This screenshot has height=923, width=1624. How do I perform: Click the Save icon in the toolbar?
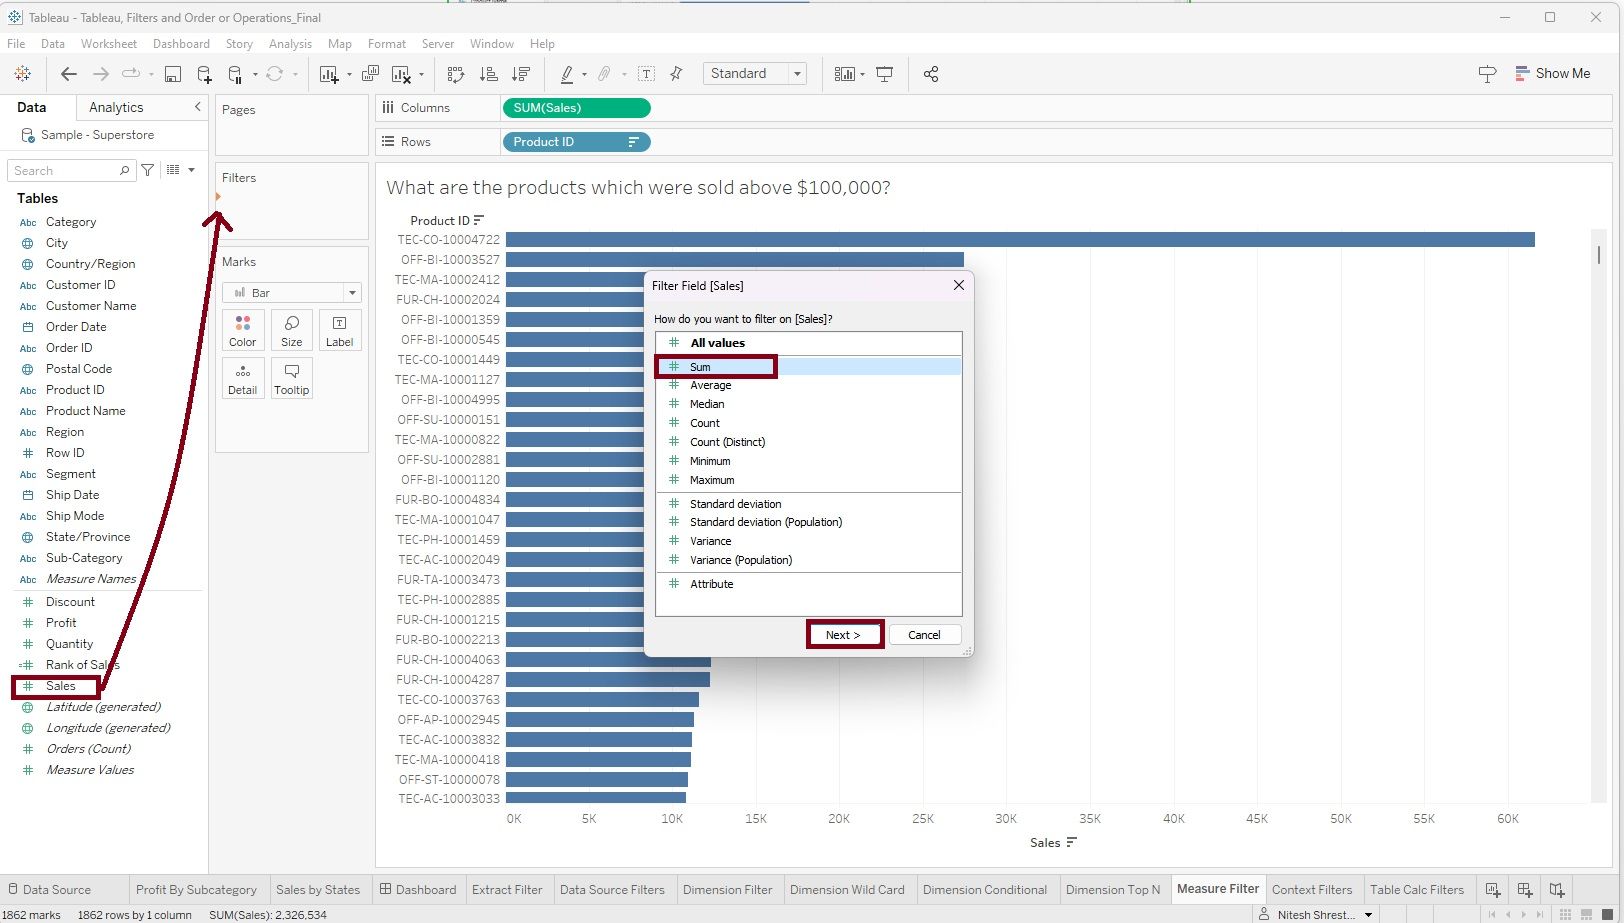(x=173, y=74)
